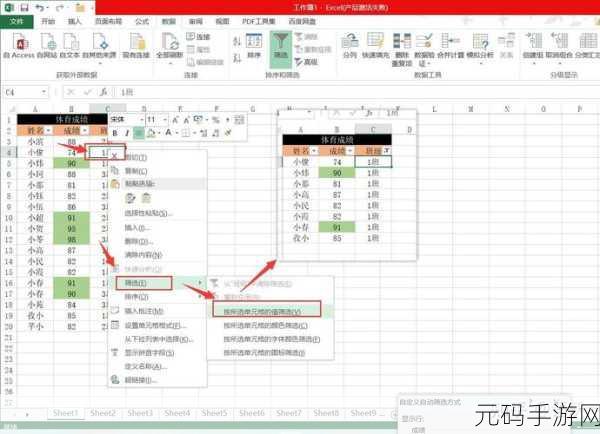Open the Name Box dropdown showing C4
Screen dimensions: 600x434
(x=44, y=92)
